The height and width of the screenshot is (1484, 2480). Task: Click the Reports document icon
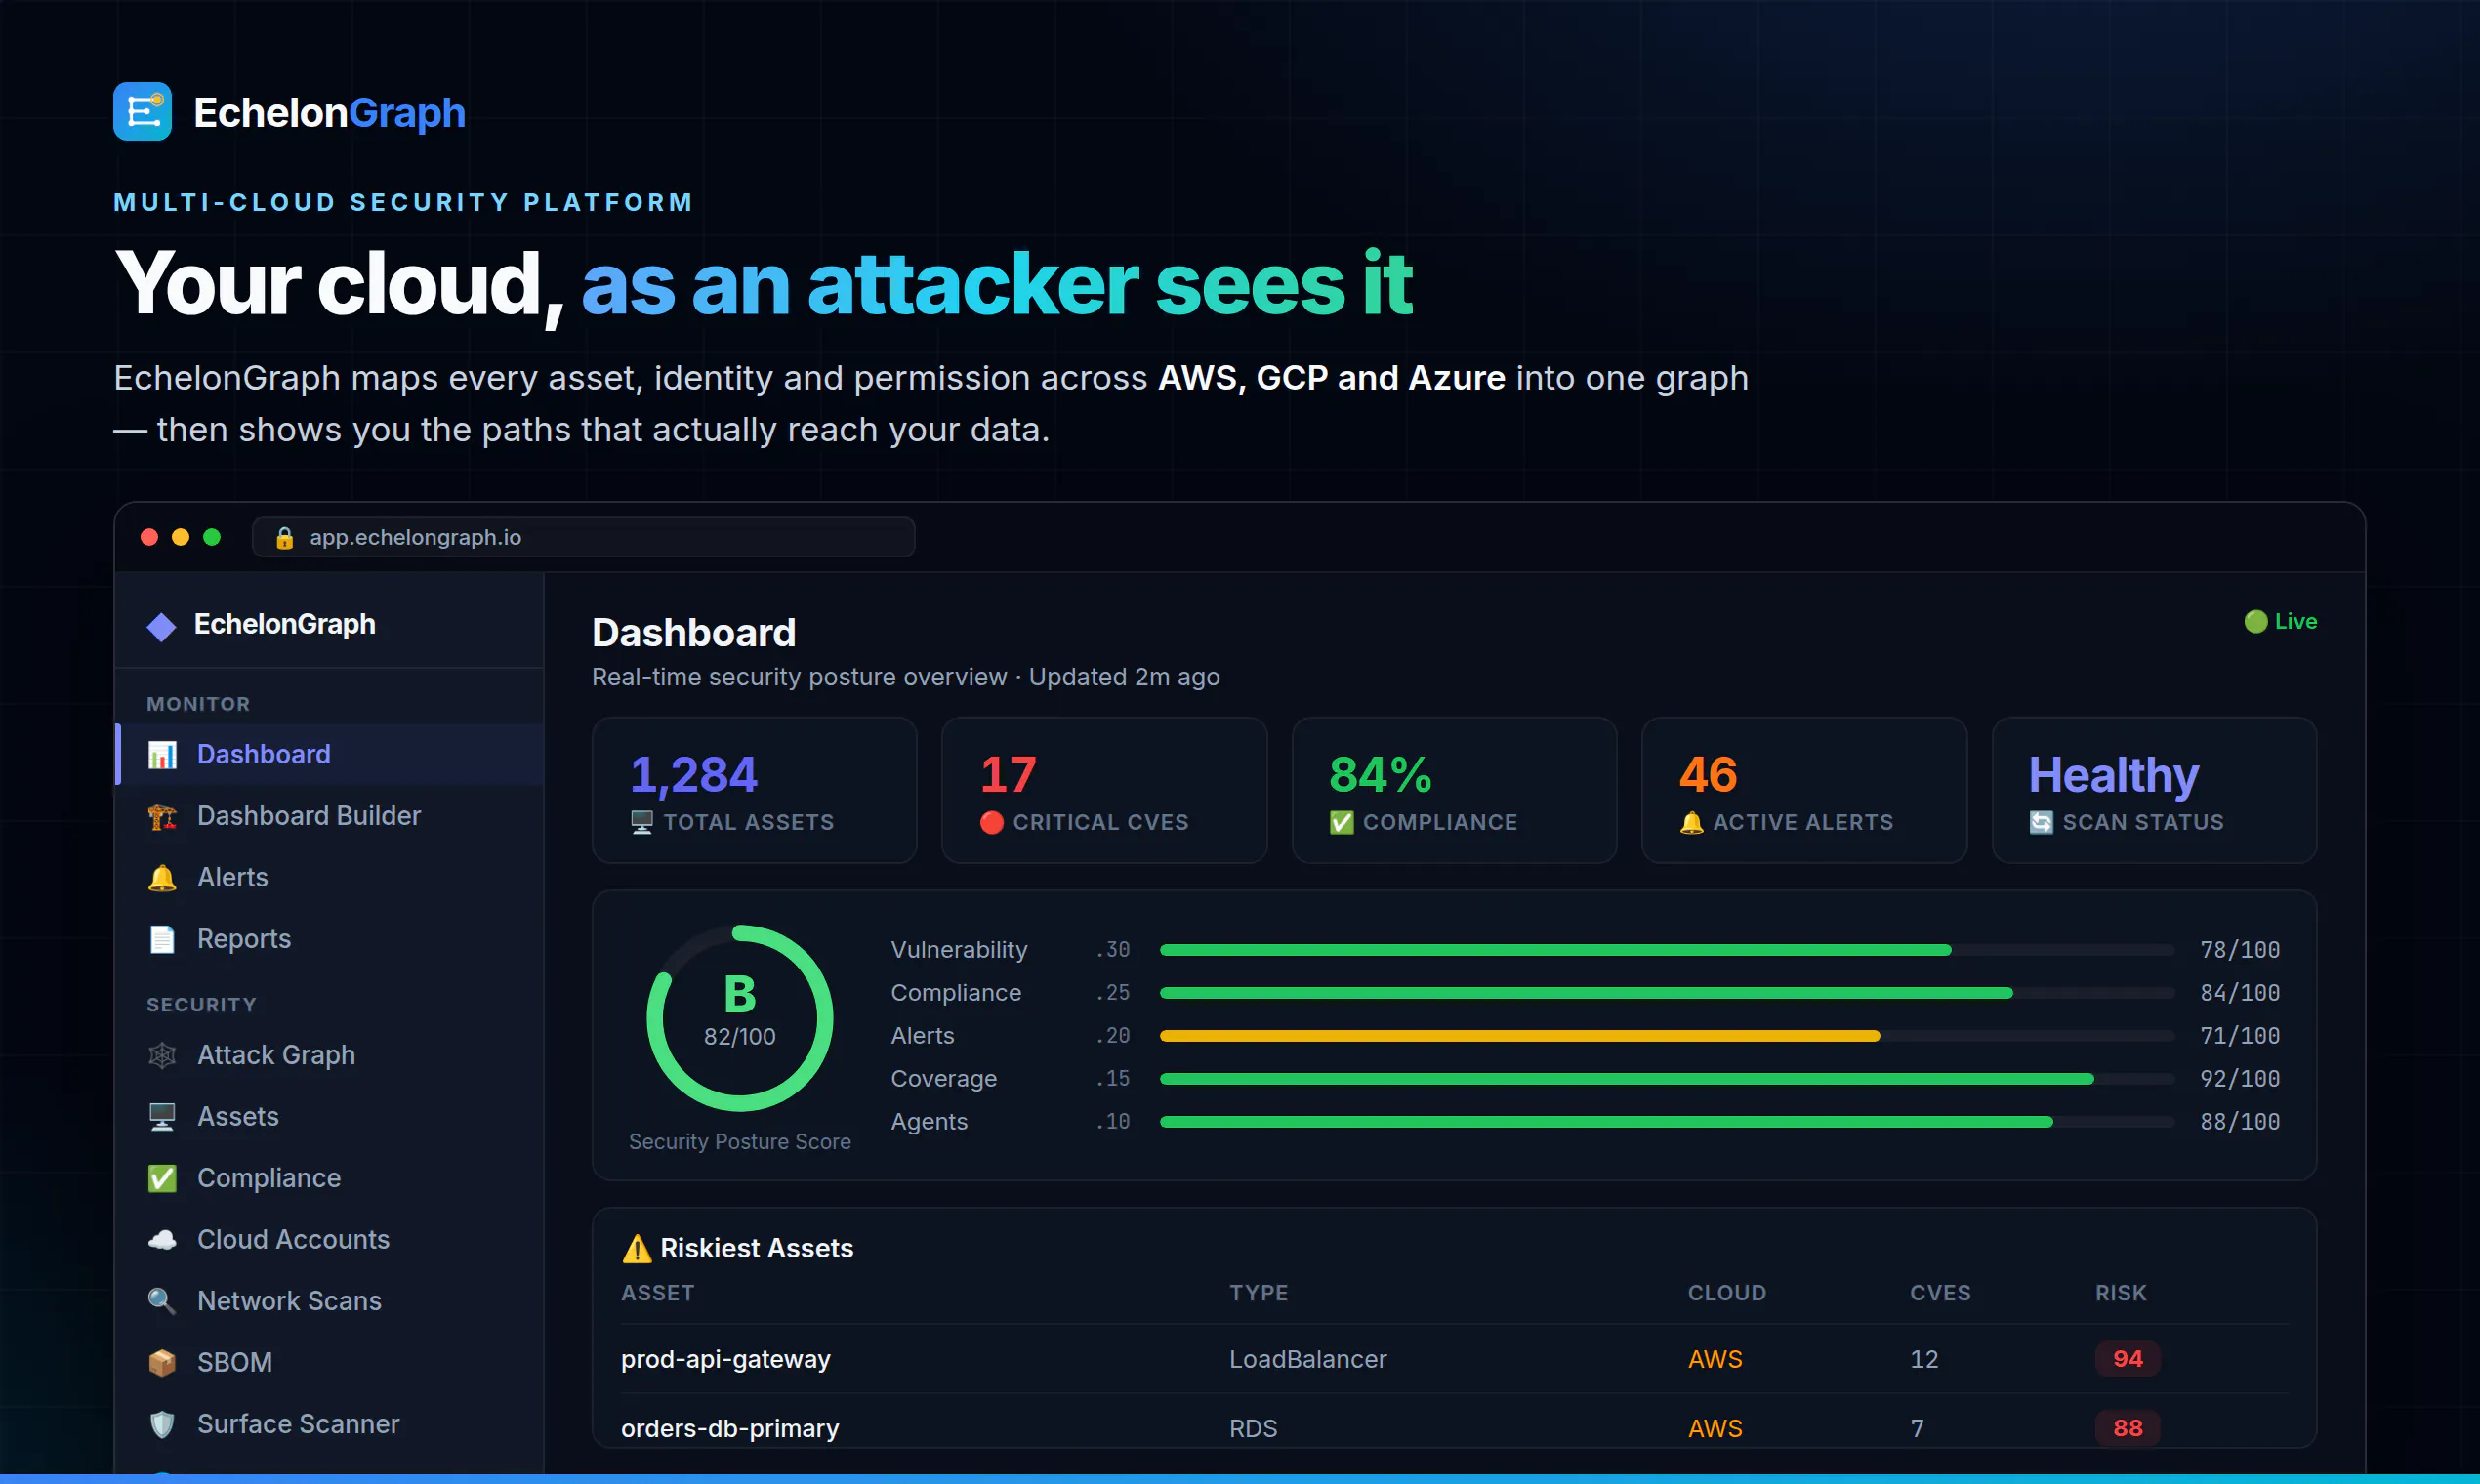(x=162, y=939)
